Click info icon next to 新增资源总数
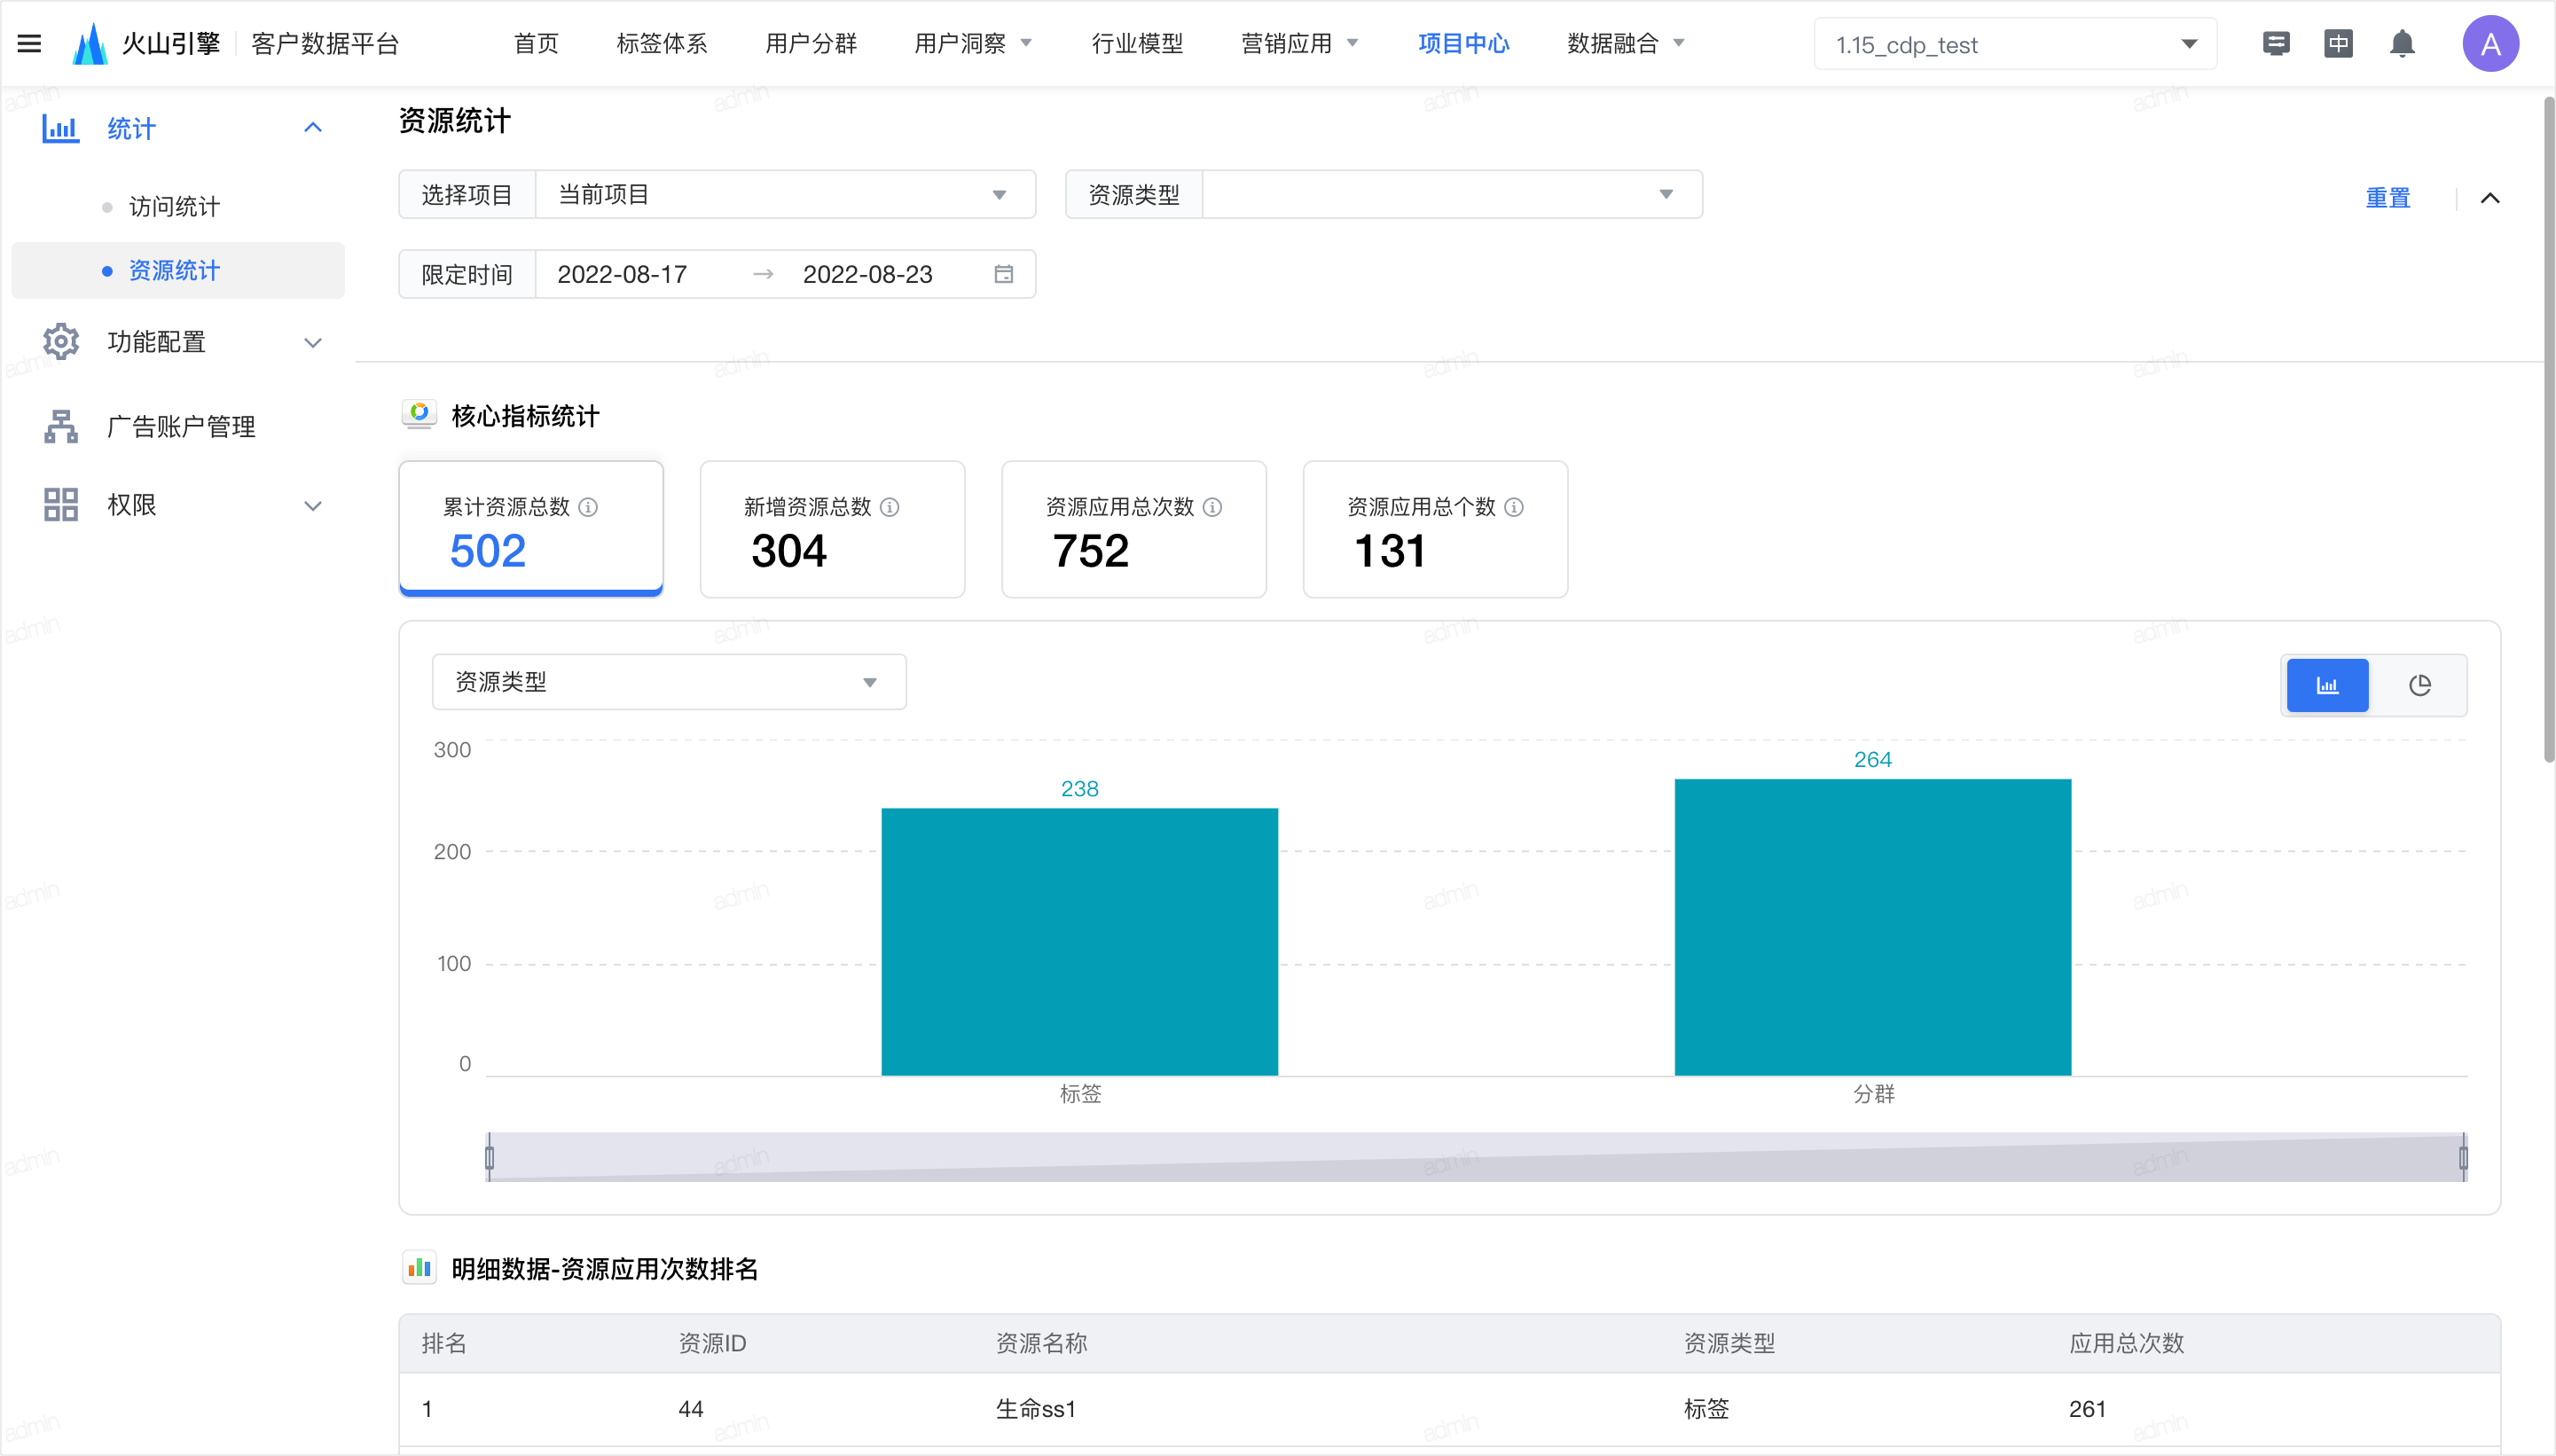The width and height of the screenshot is (2556, 1456). (x=889, y=507)
